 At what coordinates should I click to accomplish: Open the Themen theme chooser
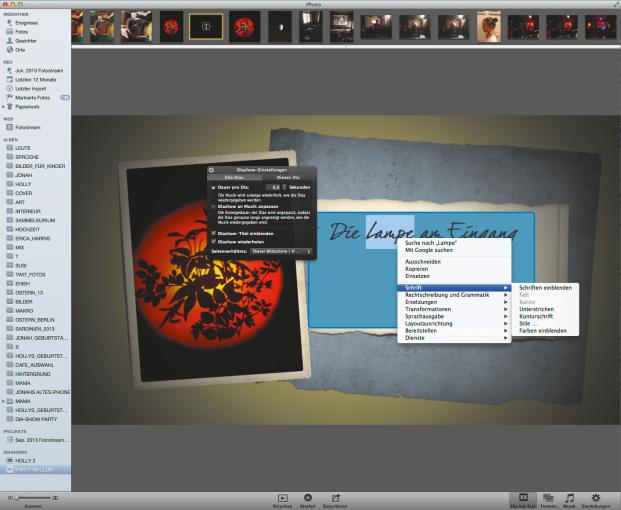pyautogui.click(x=549, y=501)
